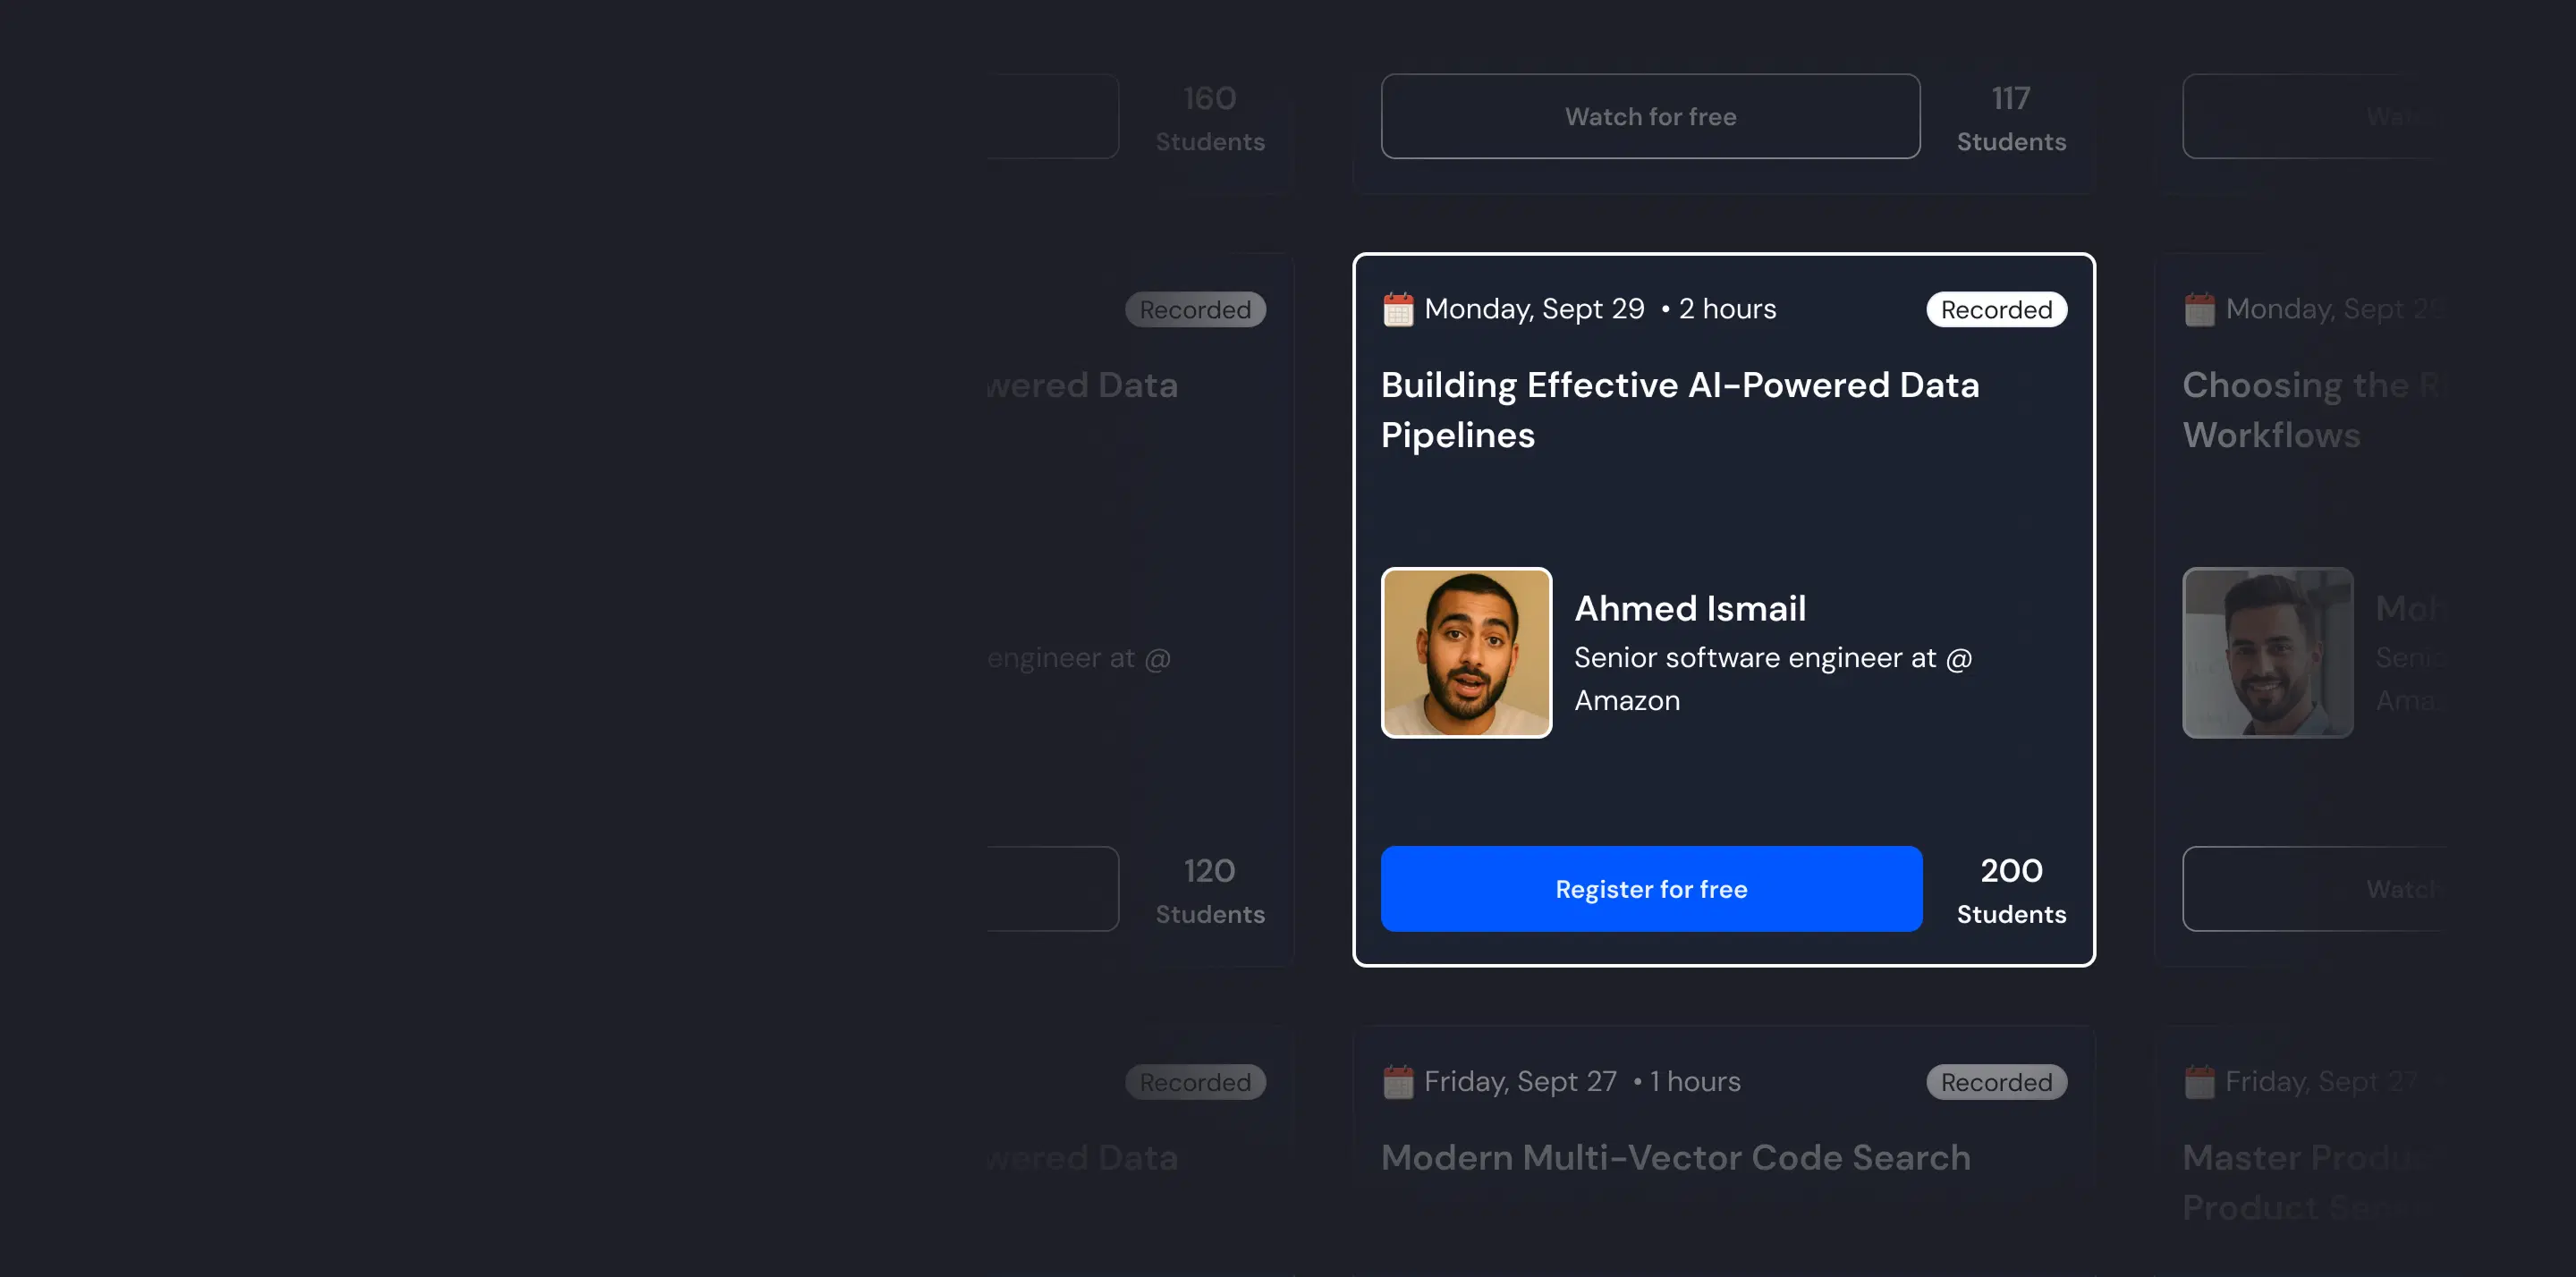
Task: Click Recorded badge on Modern Multi-Vector Code Search card
Action: pyautogui.click(x=1996, y=1082)
